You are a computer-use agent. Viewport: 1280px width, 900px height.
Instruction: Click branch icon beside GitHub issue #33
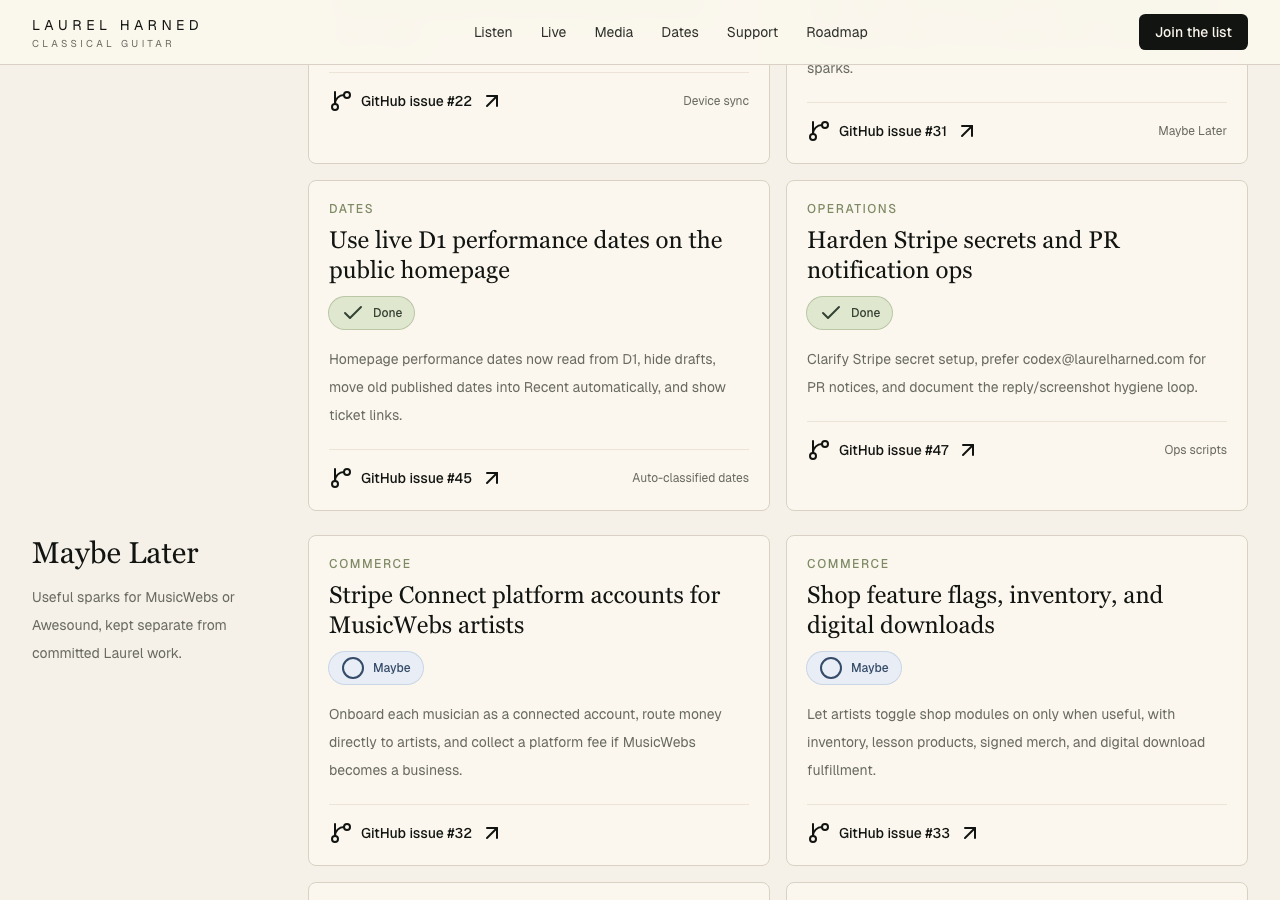818,833
